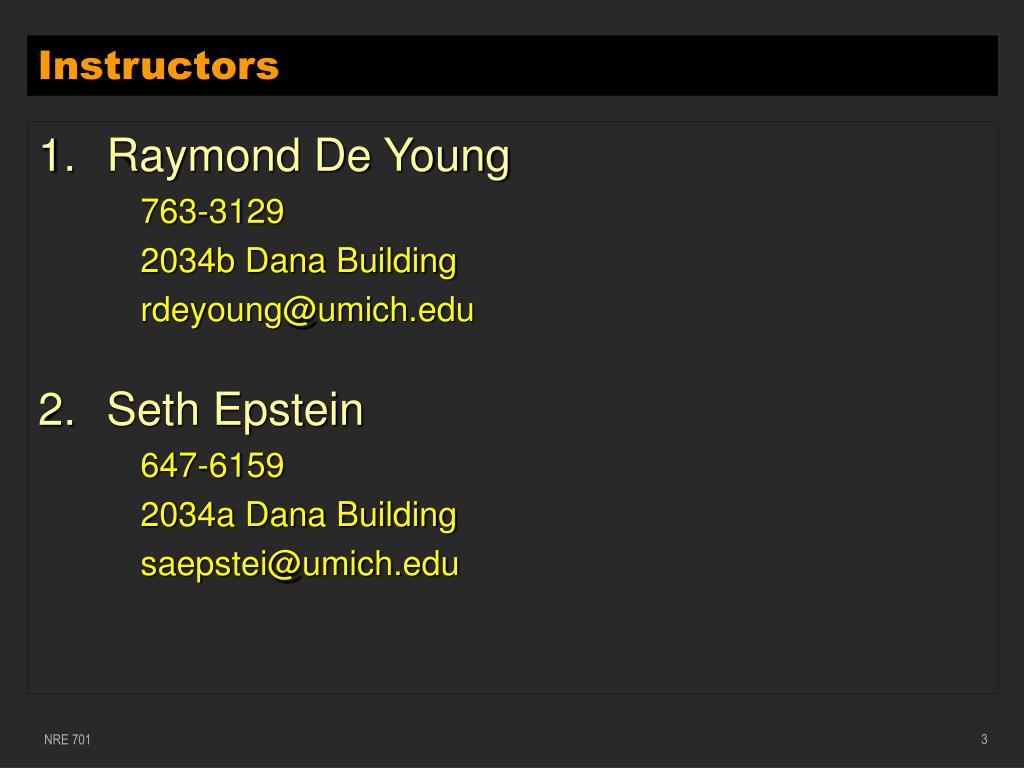Click empty content area below saepstei email
Viewport: 1024px width, 768px height.
[513, 637]
